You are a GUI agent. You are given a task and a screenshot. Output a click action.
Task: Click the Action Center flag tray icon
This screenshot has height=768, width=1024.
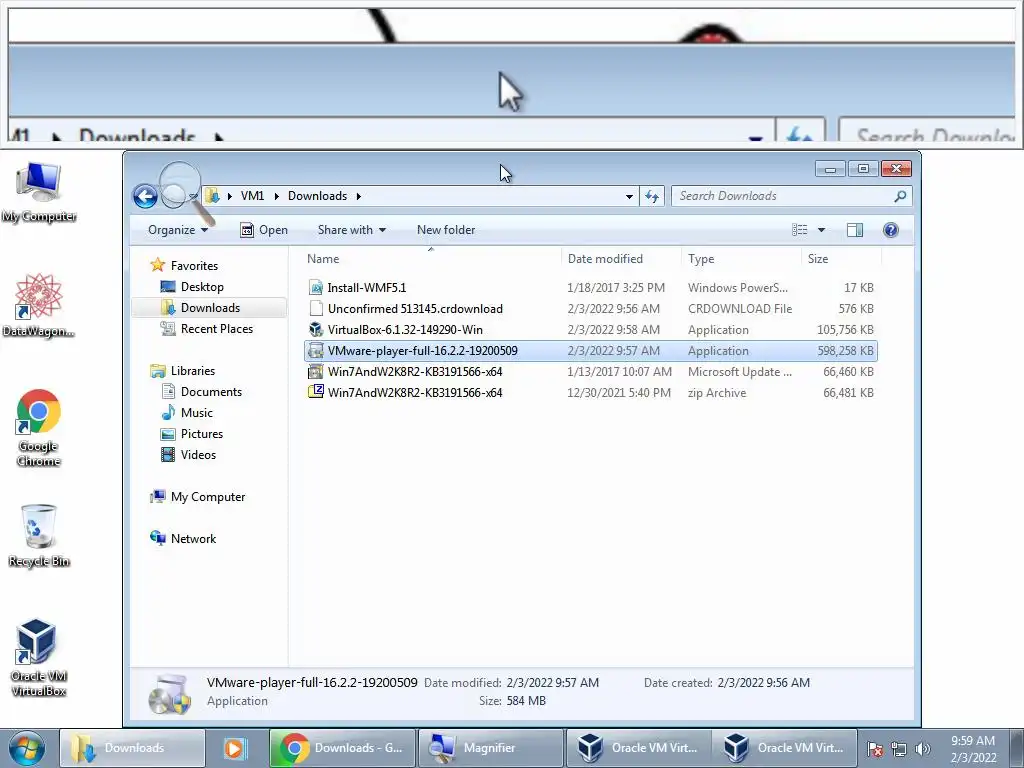click(x=875, y=748)
